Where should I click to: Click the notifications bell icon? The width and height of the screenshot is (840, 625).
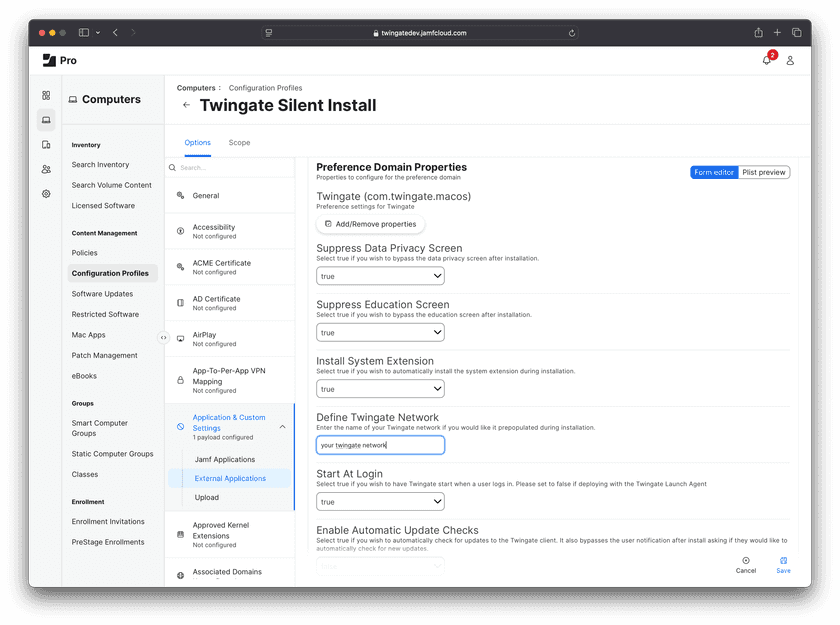coord(767,60)
